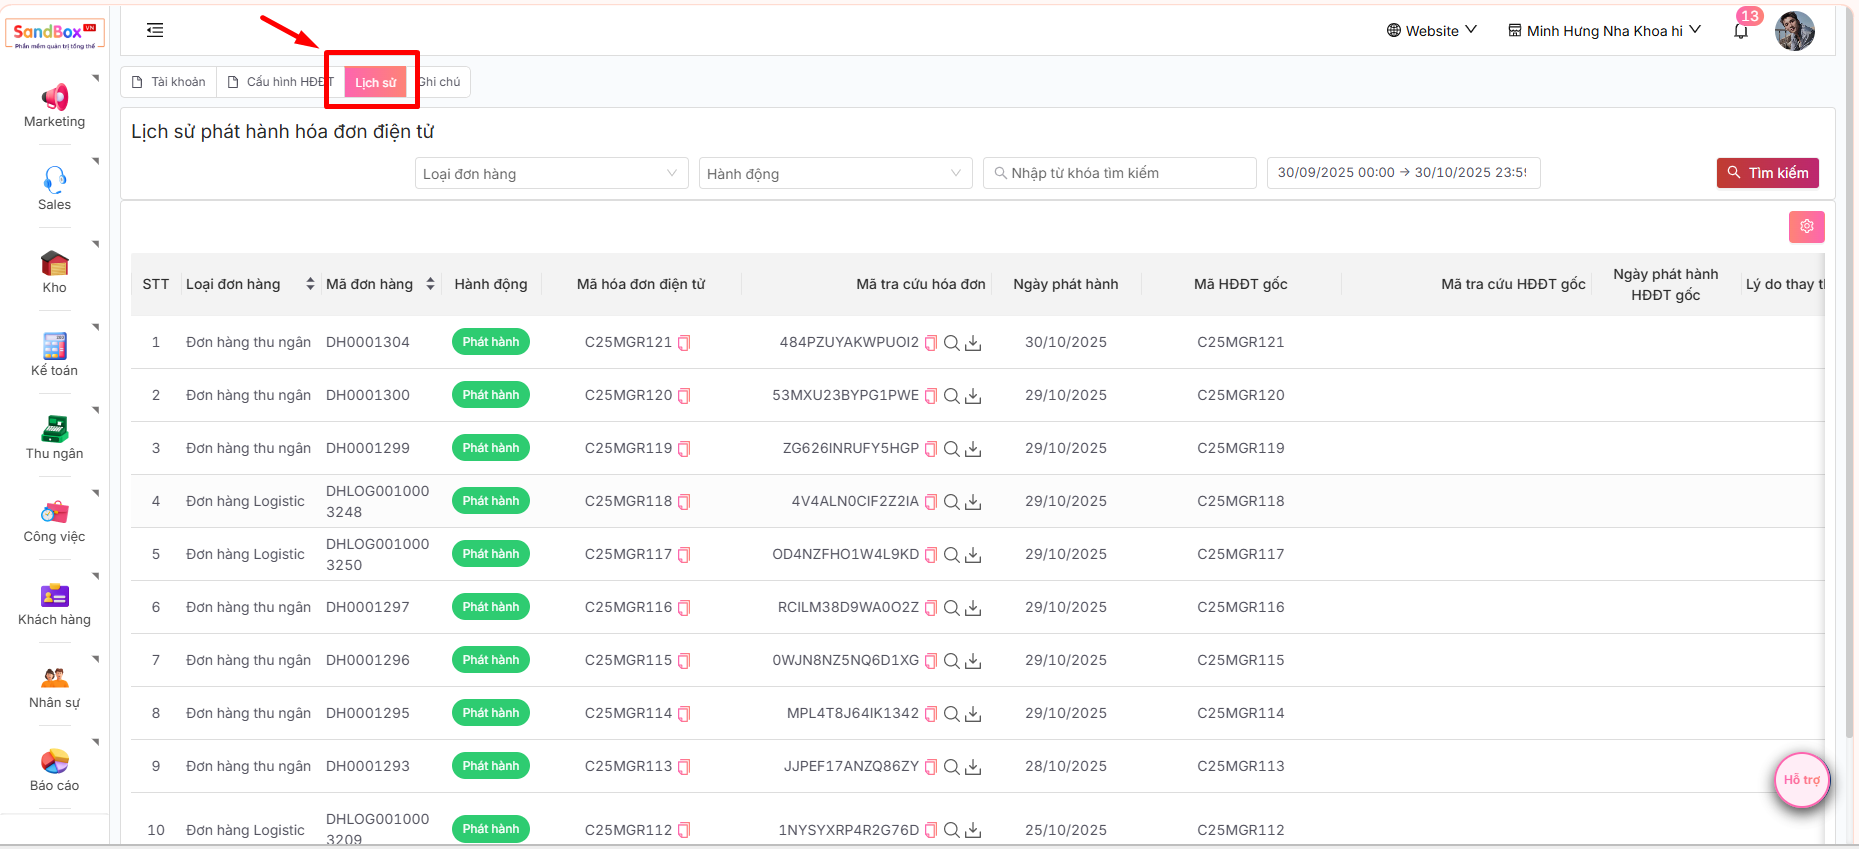Open the Hành động filter dropdown

coord(835,173)
